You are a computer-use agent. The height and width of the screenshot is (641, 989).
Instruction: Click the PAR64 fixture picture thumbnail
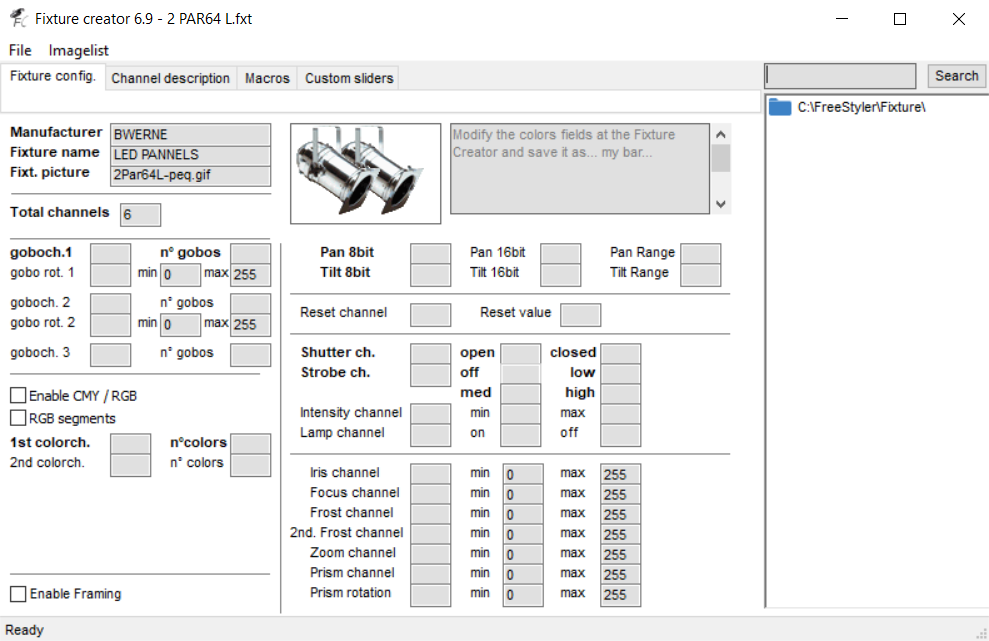[364, 172]
